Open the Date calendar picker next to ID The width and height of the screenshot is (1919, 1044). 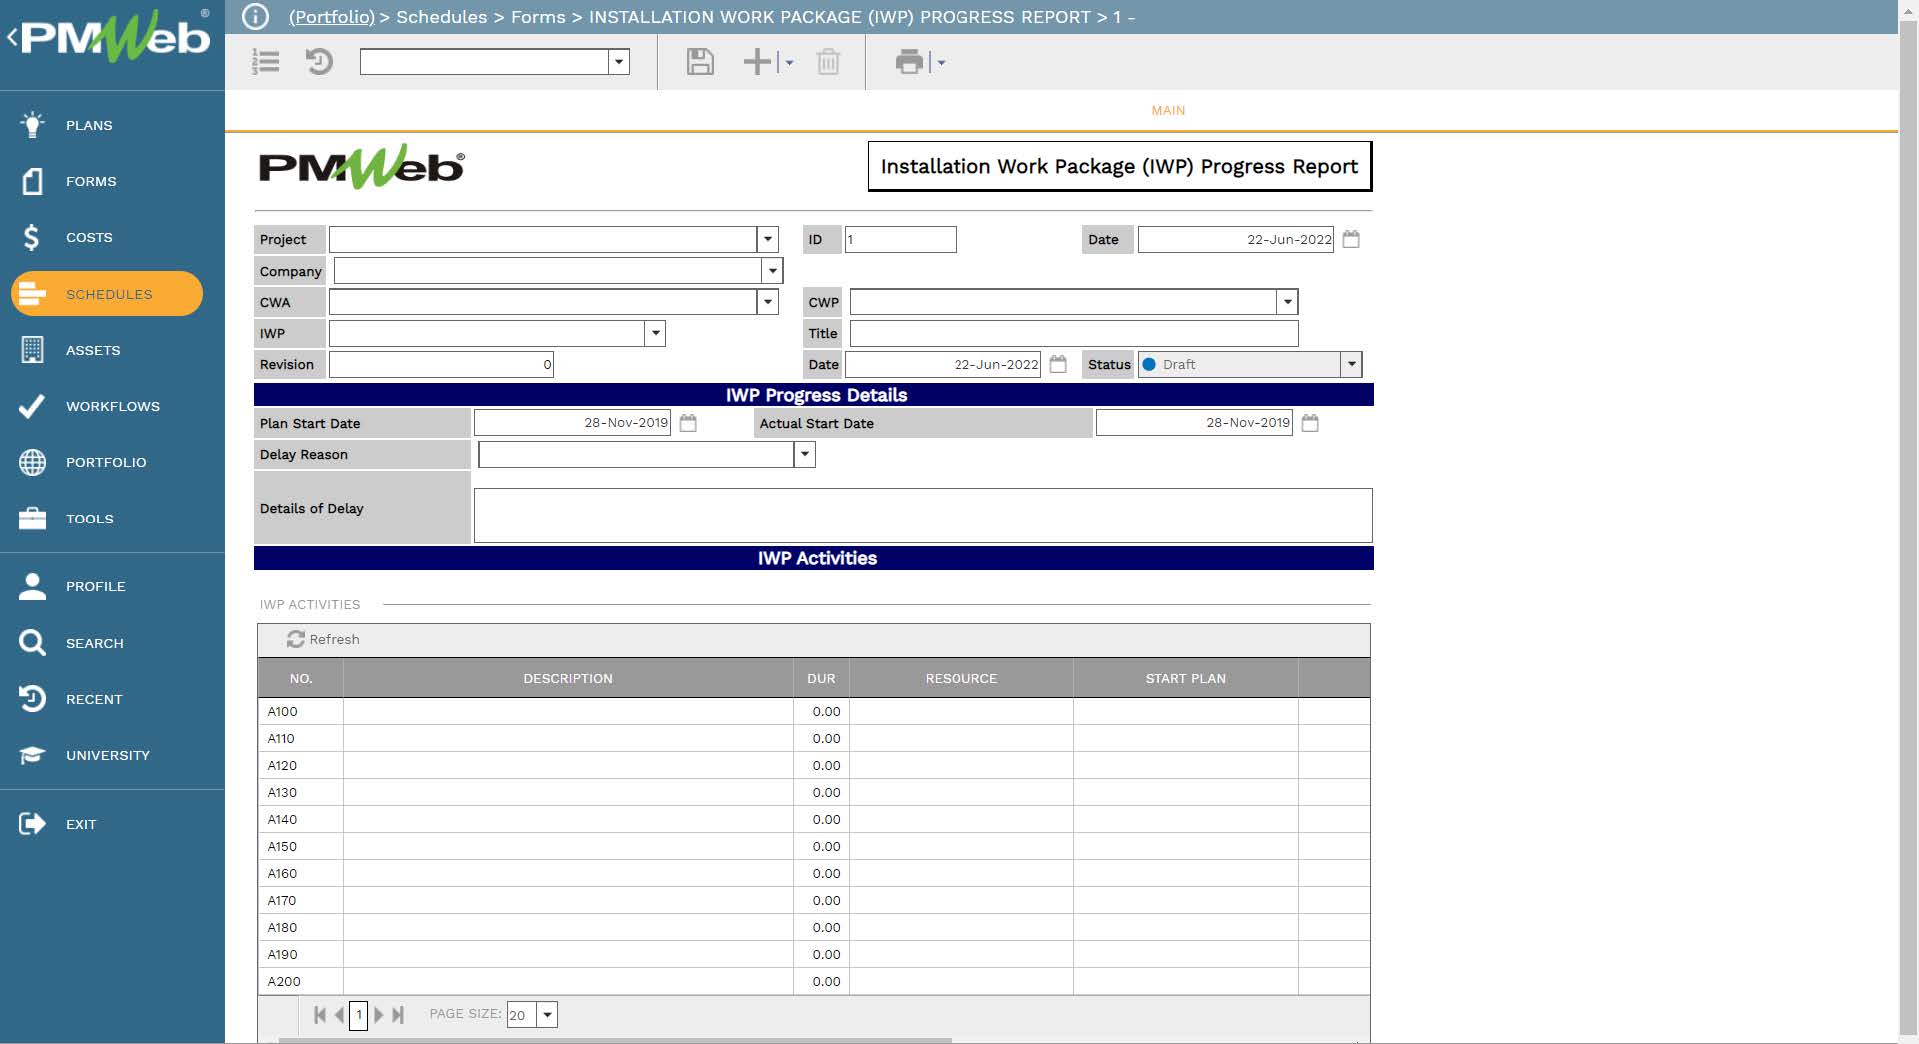(x=1351, y=239)
